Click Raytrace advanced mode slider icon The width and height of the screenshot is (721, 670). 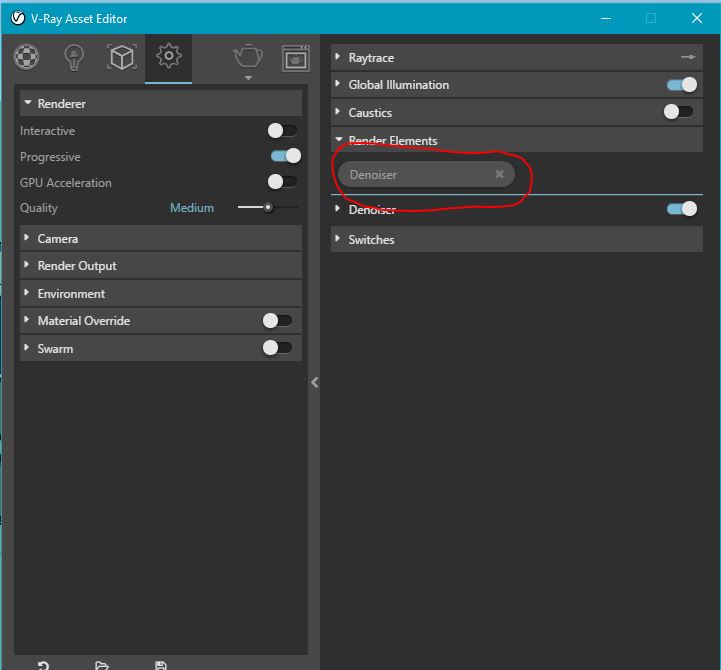click(688, 57)
